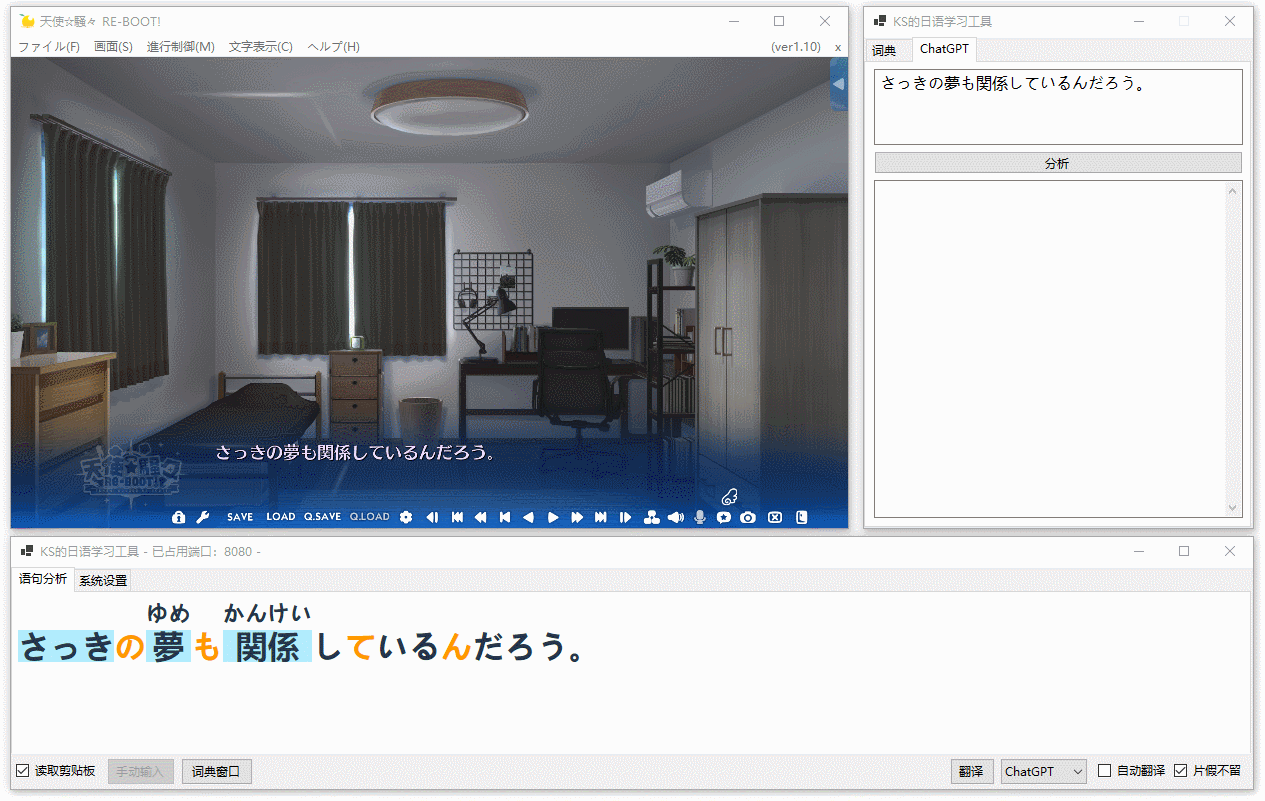Select the 语句分析 tab
Image resolution: width=1265 pixels, height=801 pixels.
[x=43, y=579]
